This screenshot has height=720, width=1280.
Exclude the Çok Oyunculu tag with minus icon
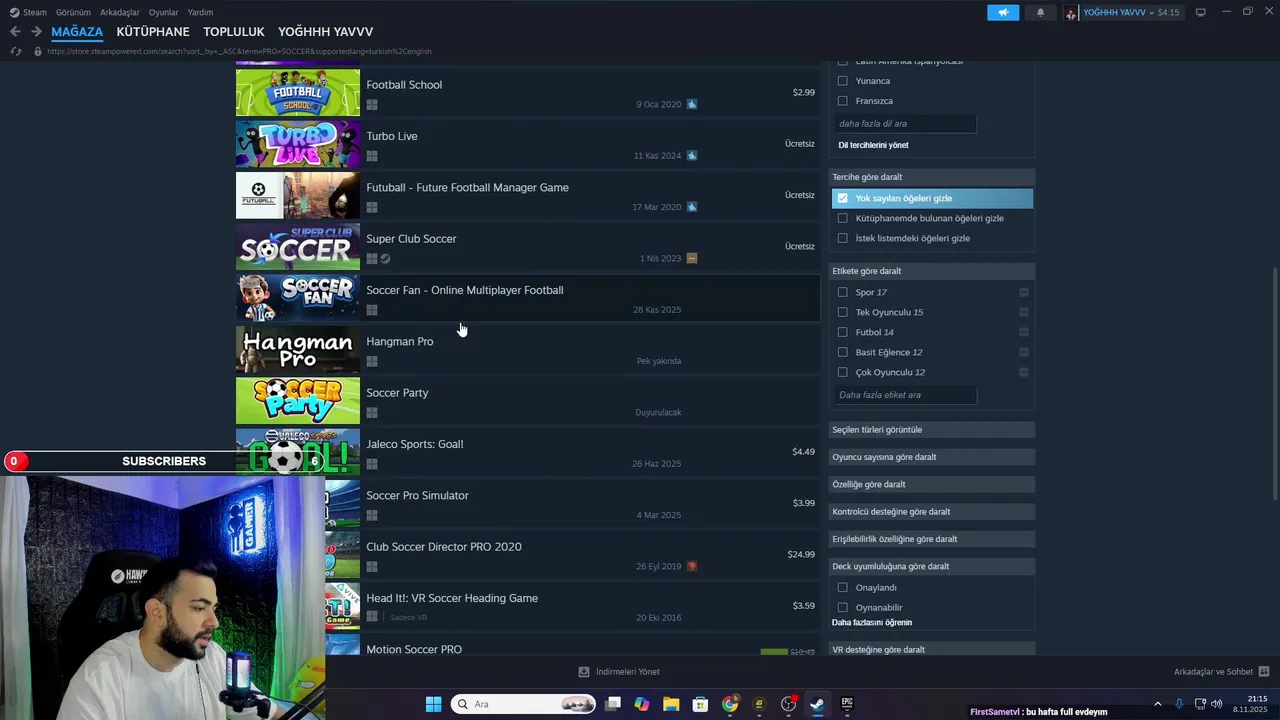[1023, 372]
